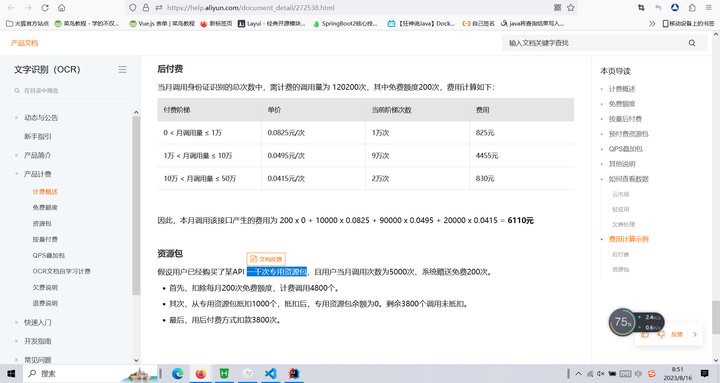Click the orange right chevron in feedback bar
Screen dimensions: 720x383
coord(695,334)
